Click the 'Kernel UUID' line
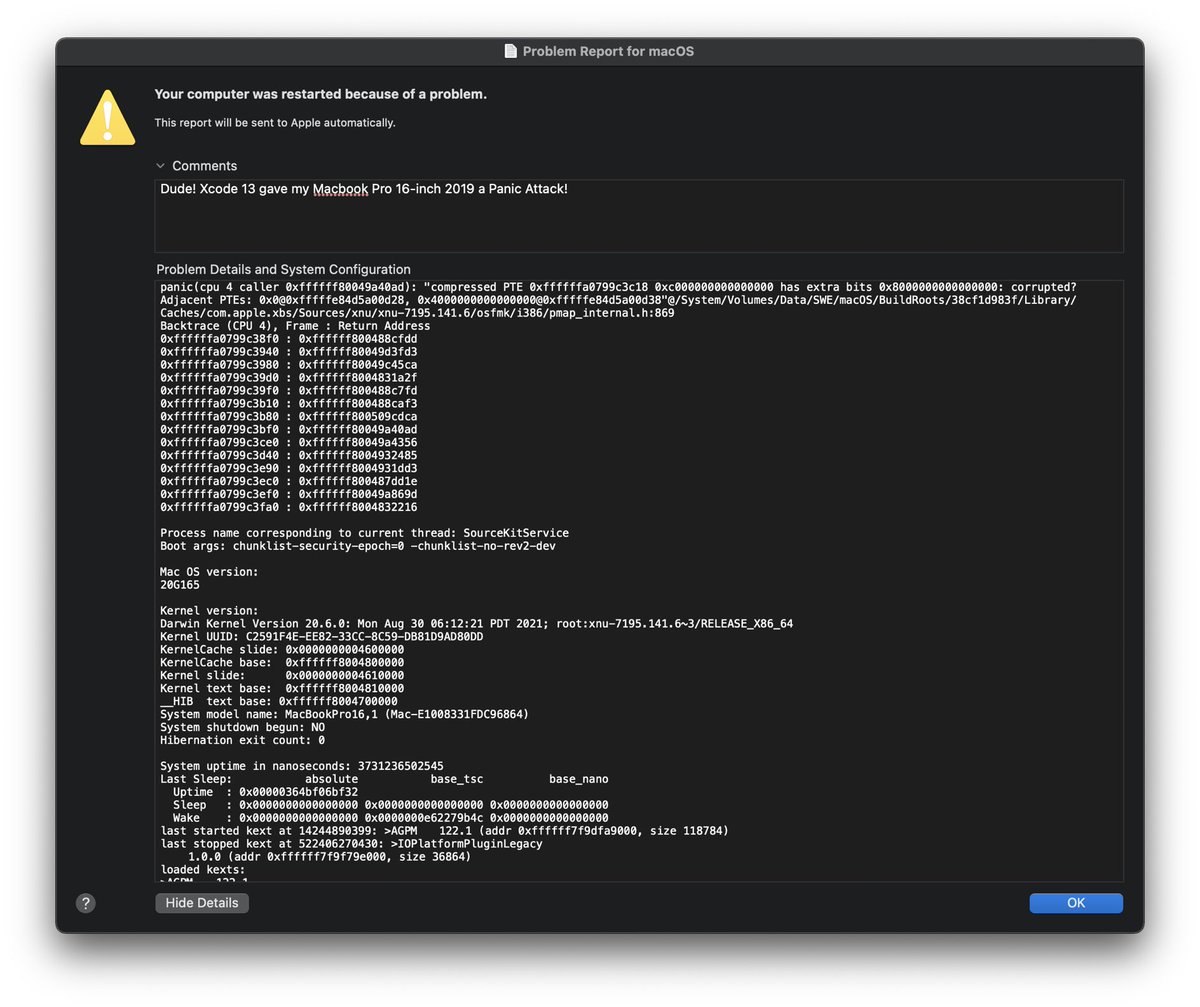Image resolution: width=1200 pixels, height=1007 pixels. 322,637
